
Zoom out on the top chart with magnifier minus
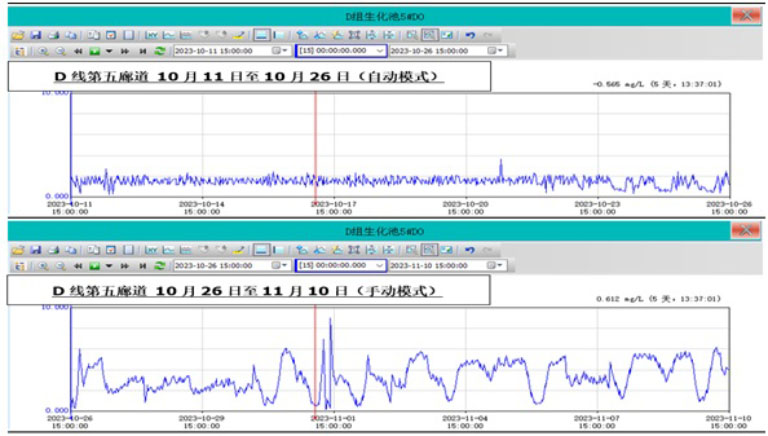pos(60,51)
